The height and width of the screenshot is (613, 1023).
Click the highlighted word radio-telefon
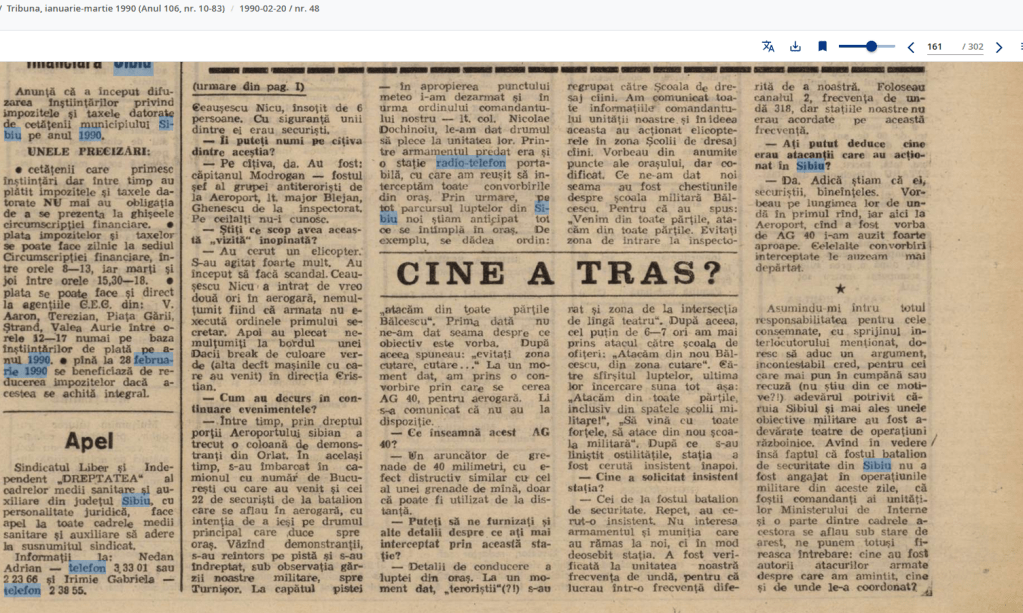(470, 162)
